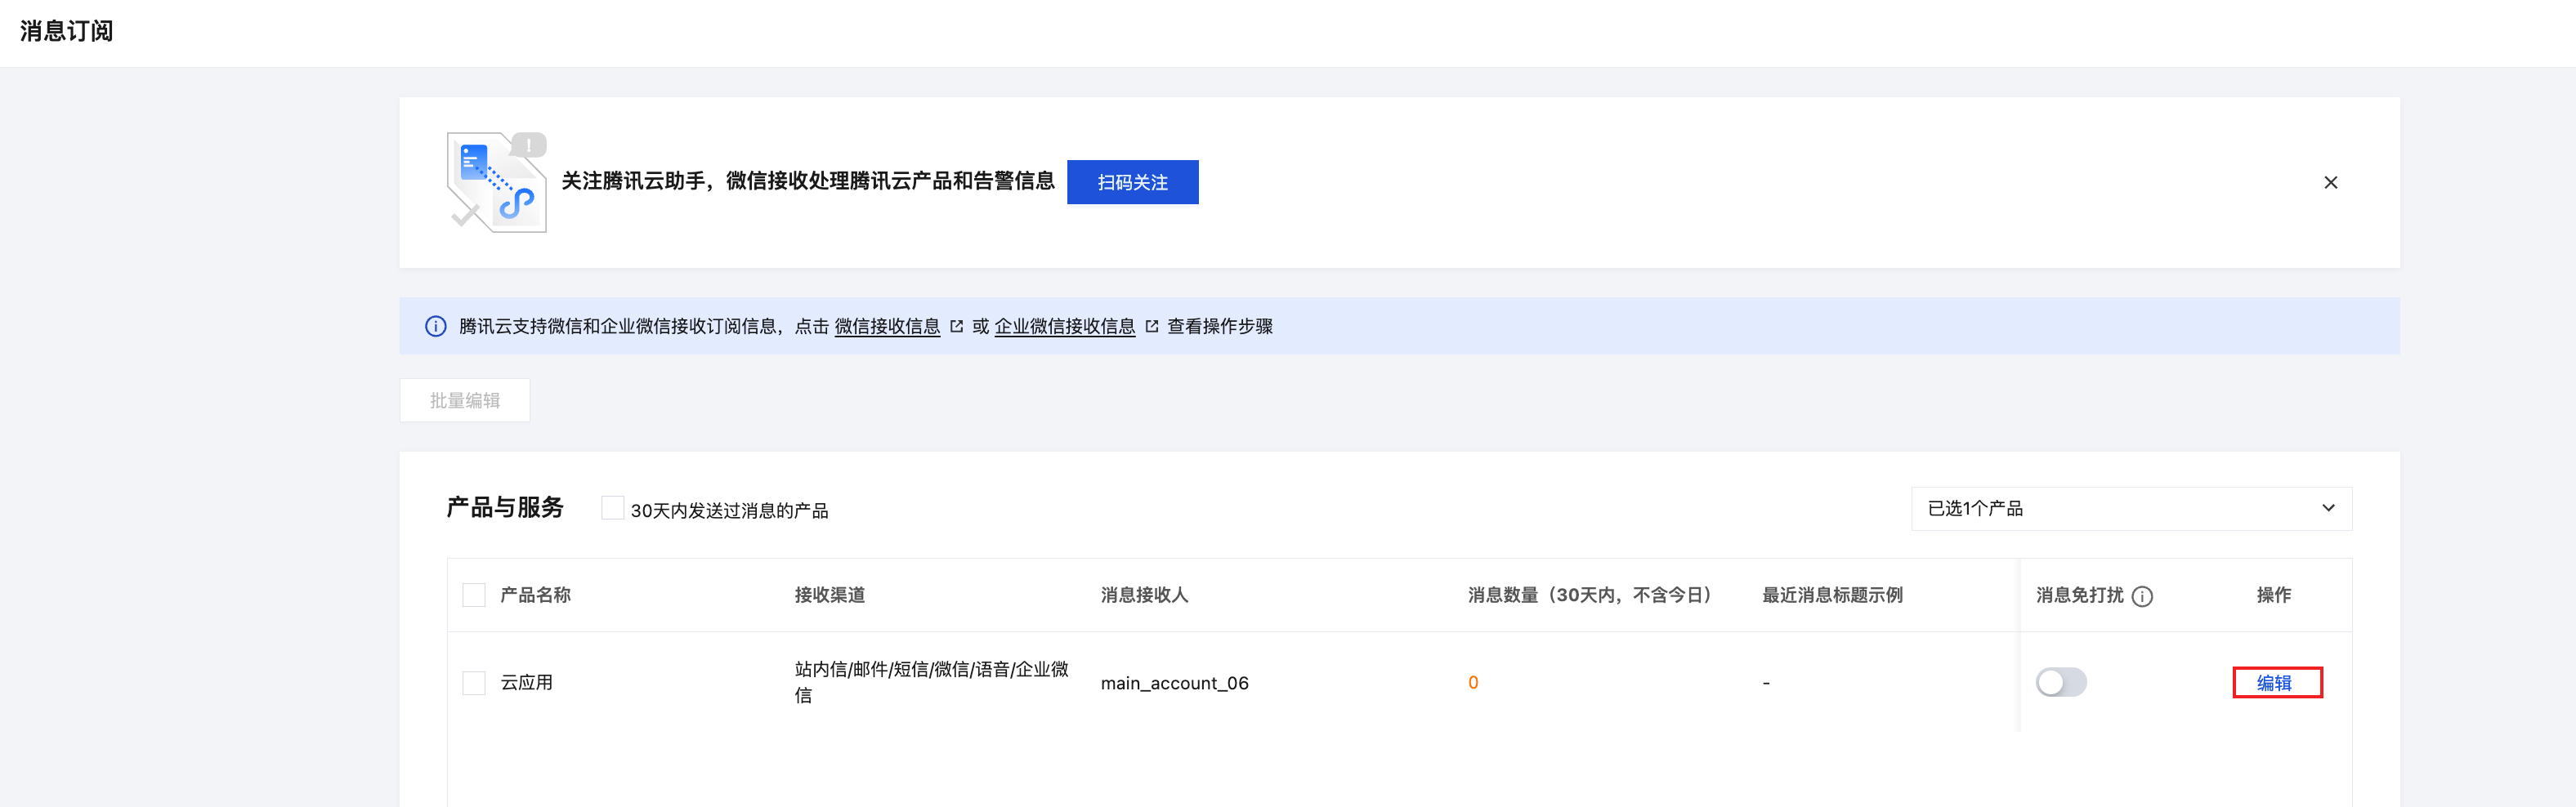
Task: Open the 微信接收信息 link
Action: pos(887,326)
